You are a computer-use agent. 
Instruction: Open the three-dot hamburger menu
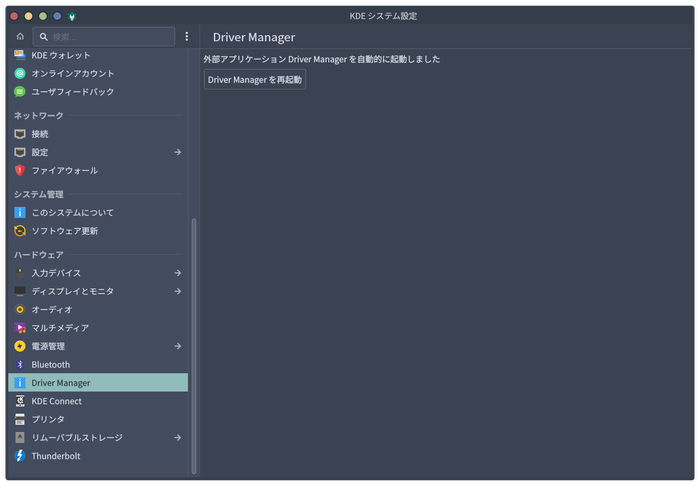(x=187, y=37)
